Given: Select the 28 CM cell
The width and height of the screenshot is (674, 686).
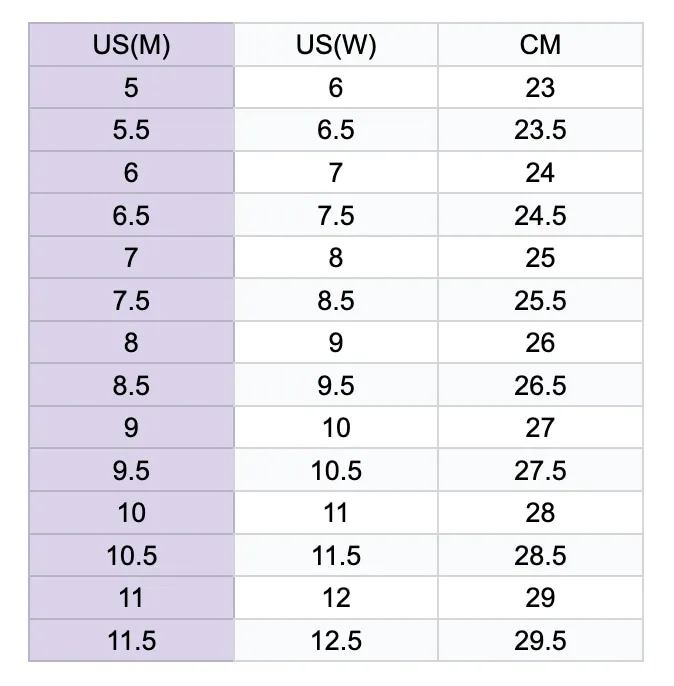Looking at the screenshot, I should [540, 513].
